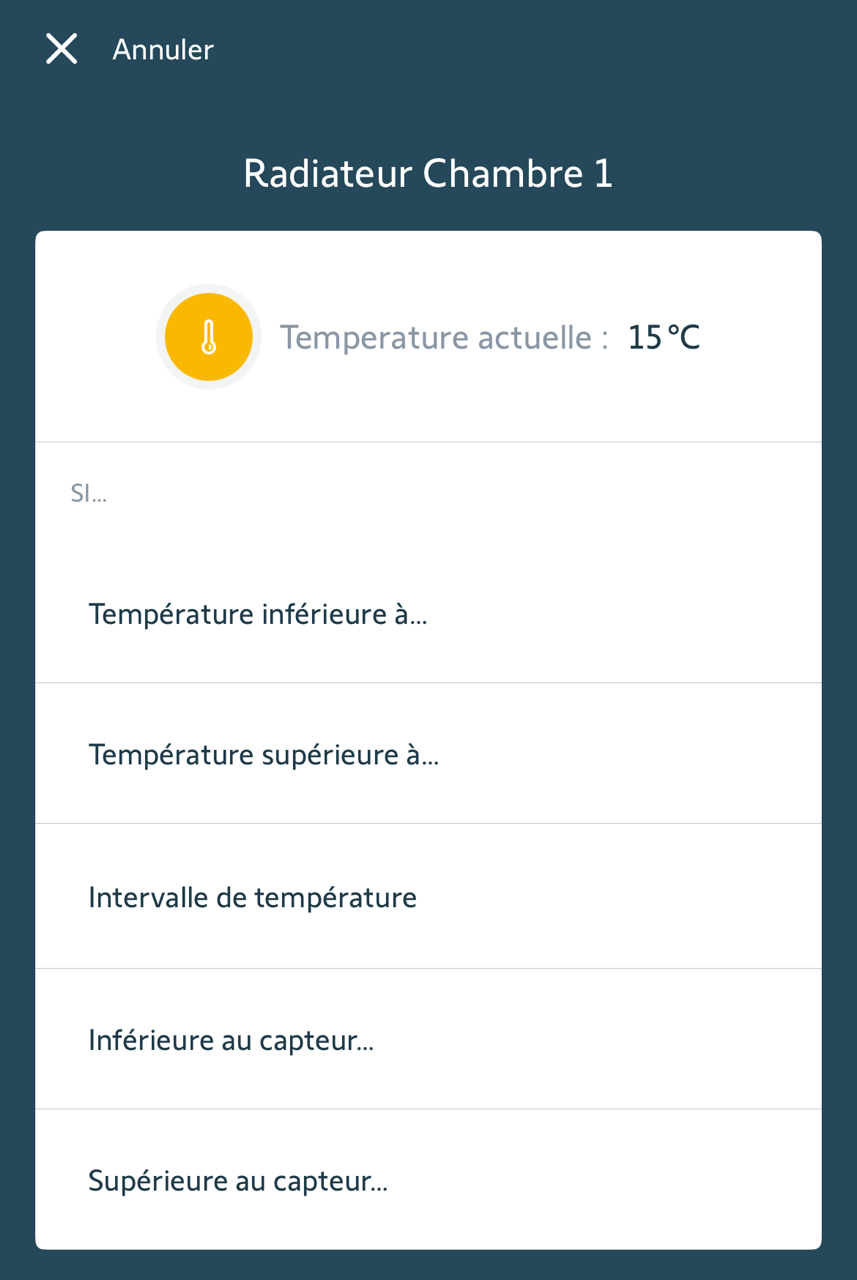Tap the yellow thermometer icon
This screenshot has width=857, height=1280.
208,337
